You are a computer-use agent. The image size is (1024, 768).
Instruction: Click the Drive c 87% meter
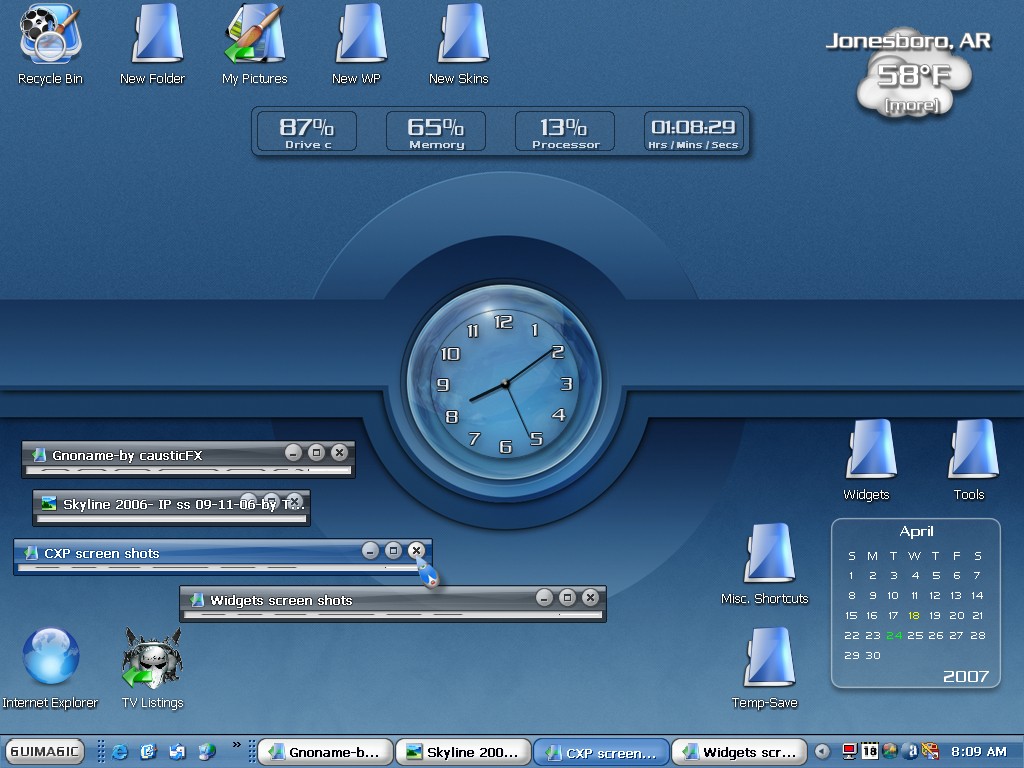(x=307, y=131)
